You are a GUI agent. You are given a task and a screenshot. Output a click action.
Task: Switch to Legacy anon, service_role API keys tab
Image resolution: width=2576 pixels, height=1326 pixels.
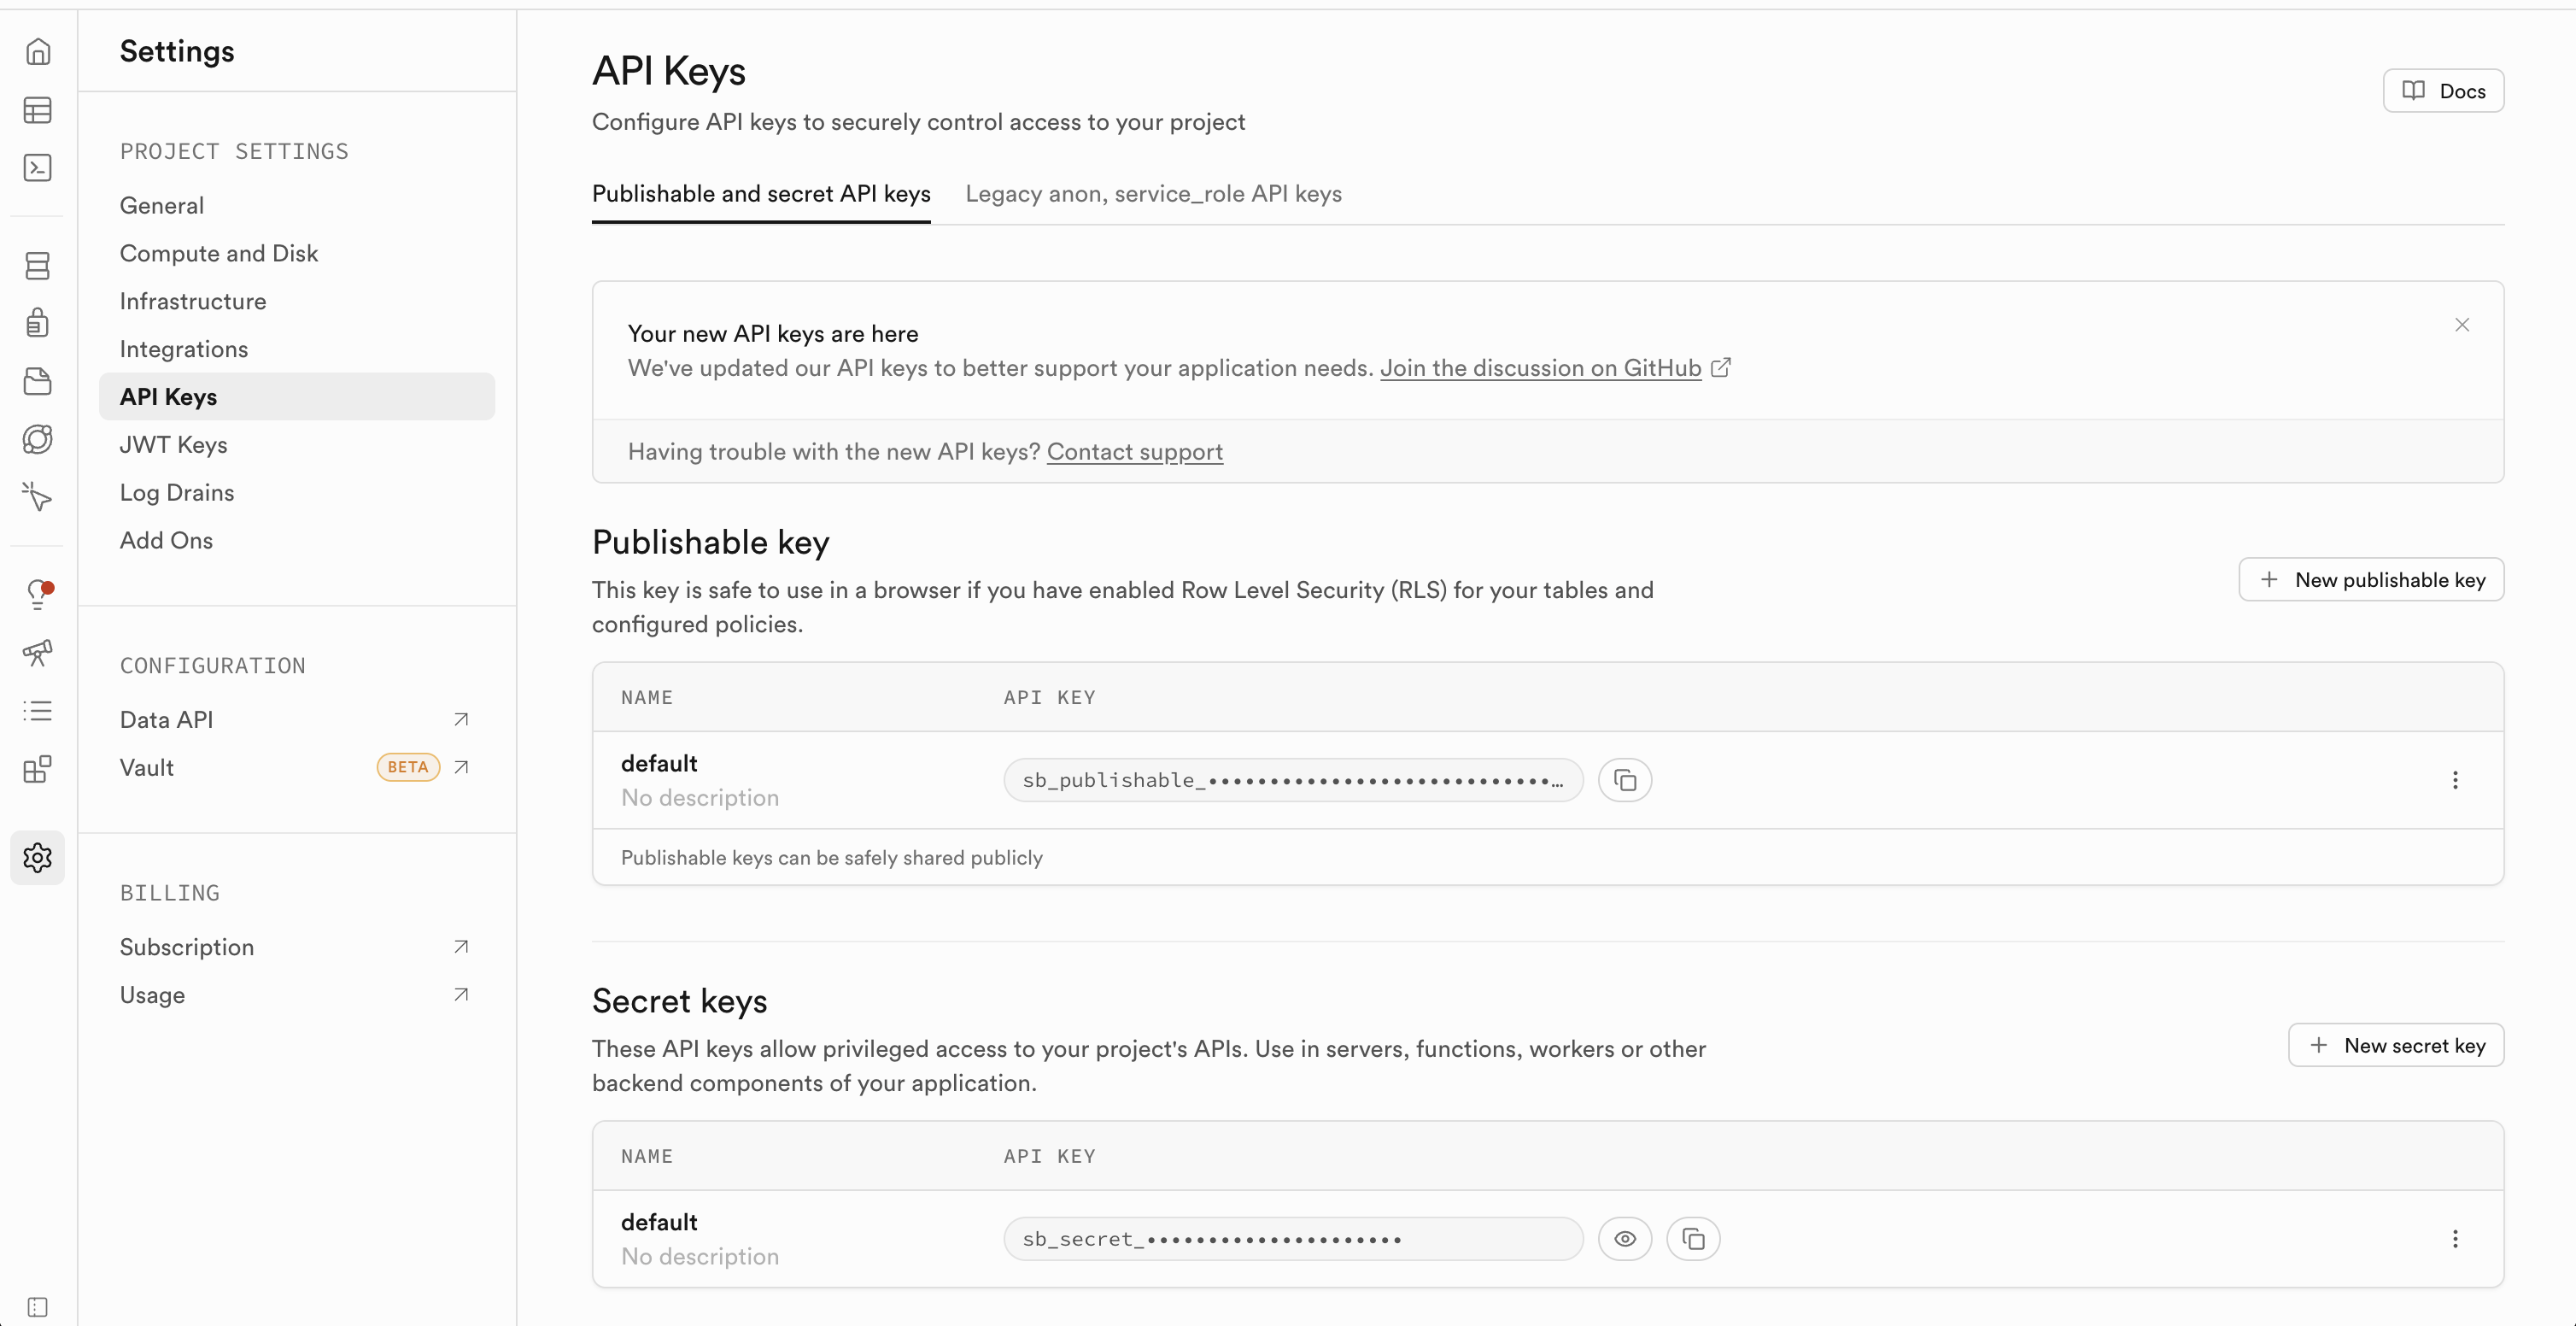[x=1153, y=194]
